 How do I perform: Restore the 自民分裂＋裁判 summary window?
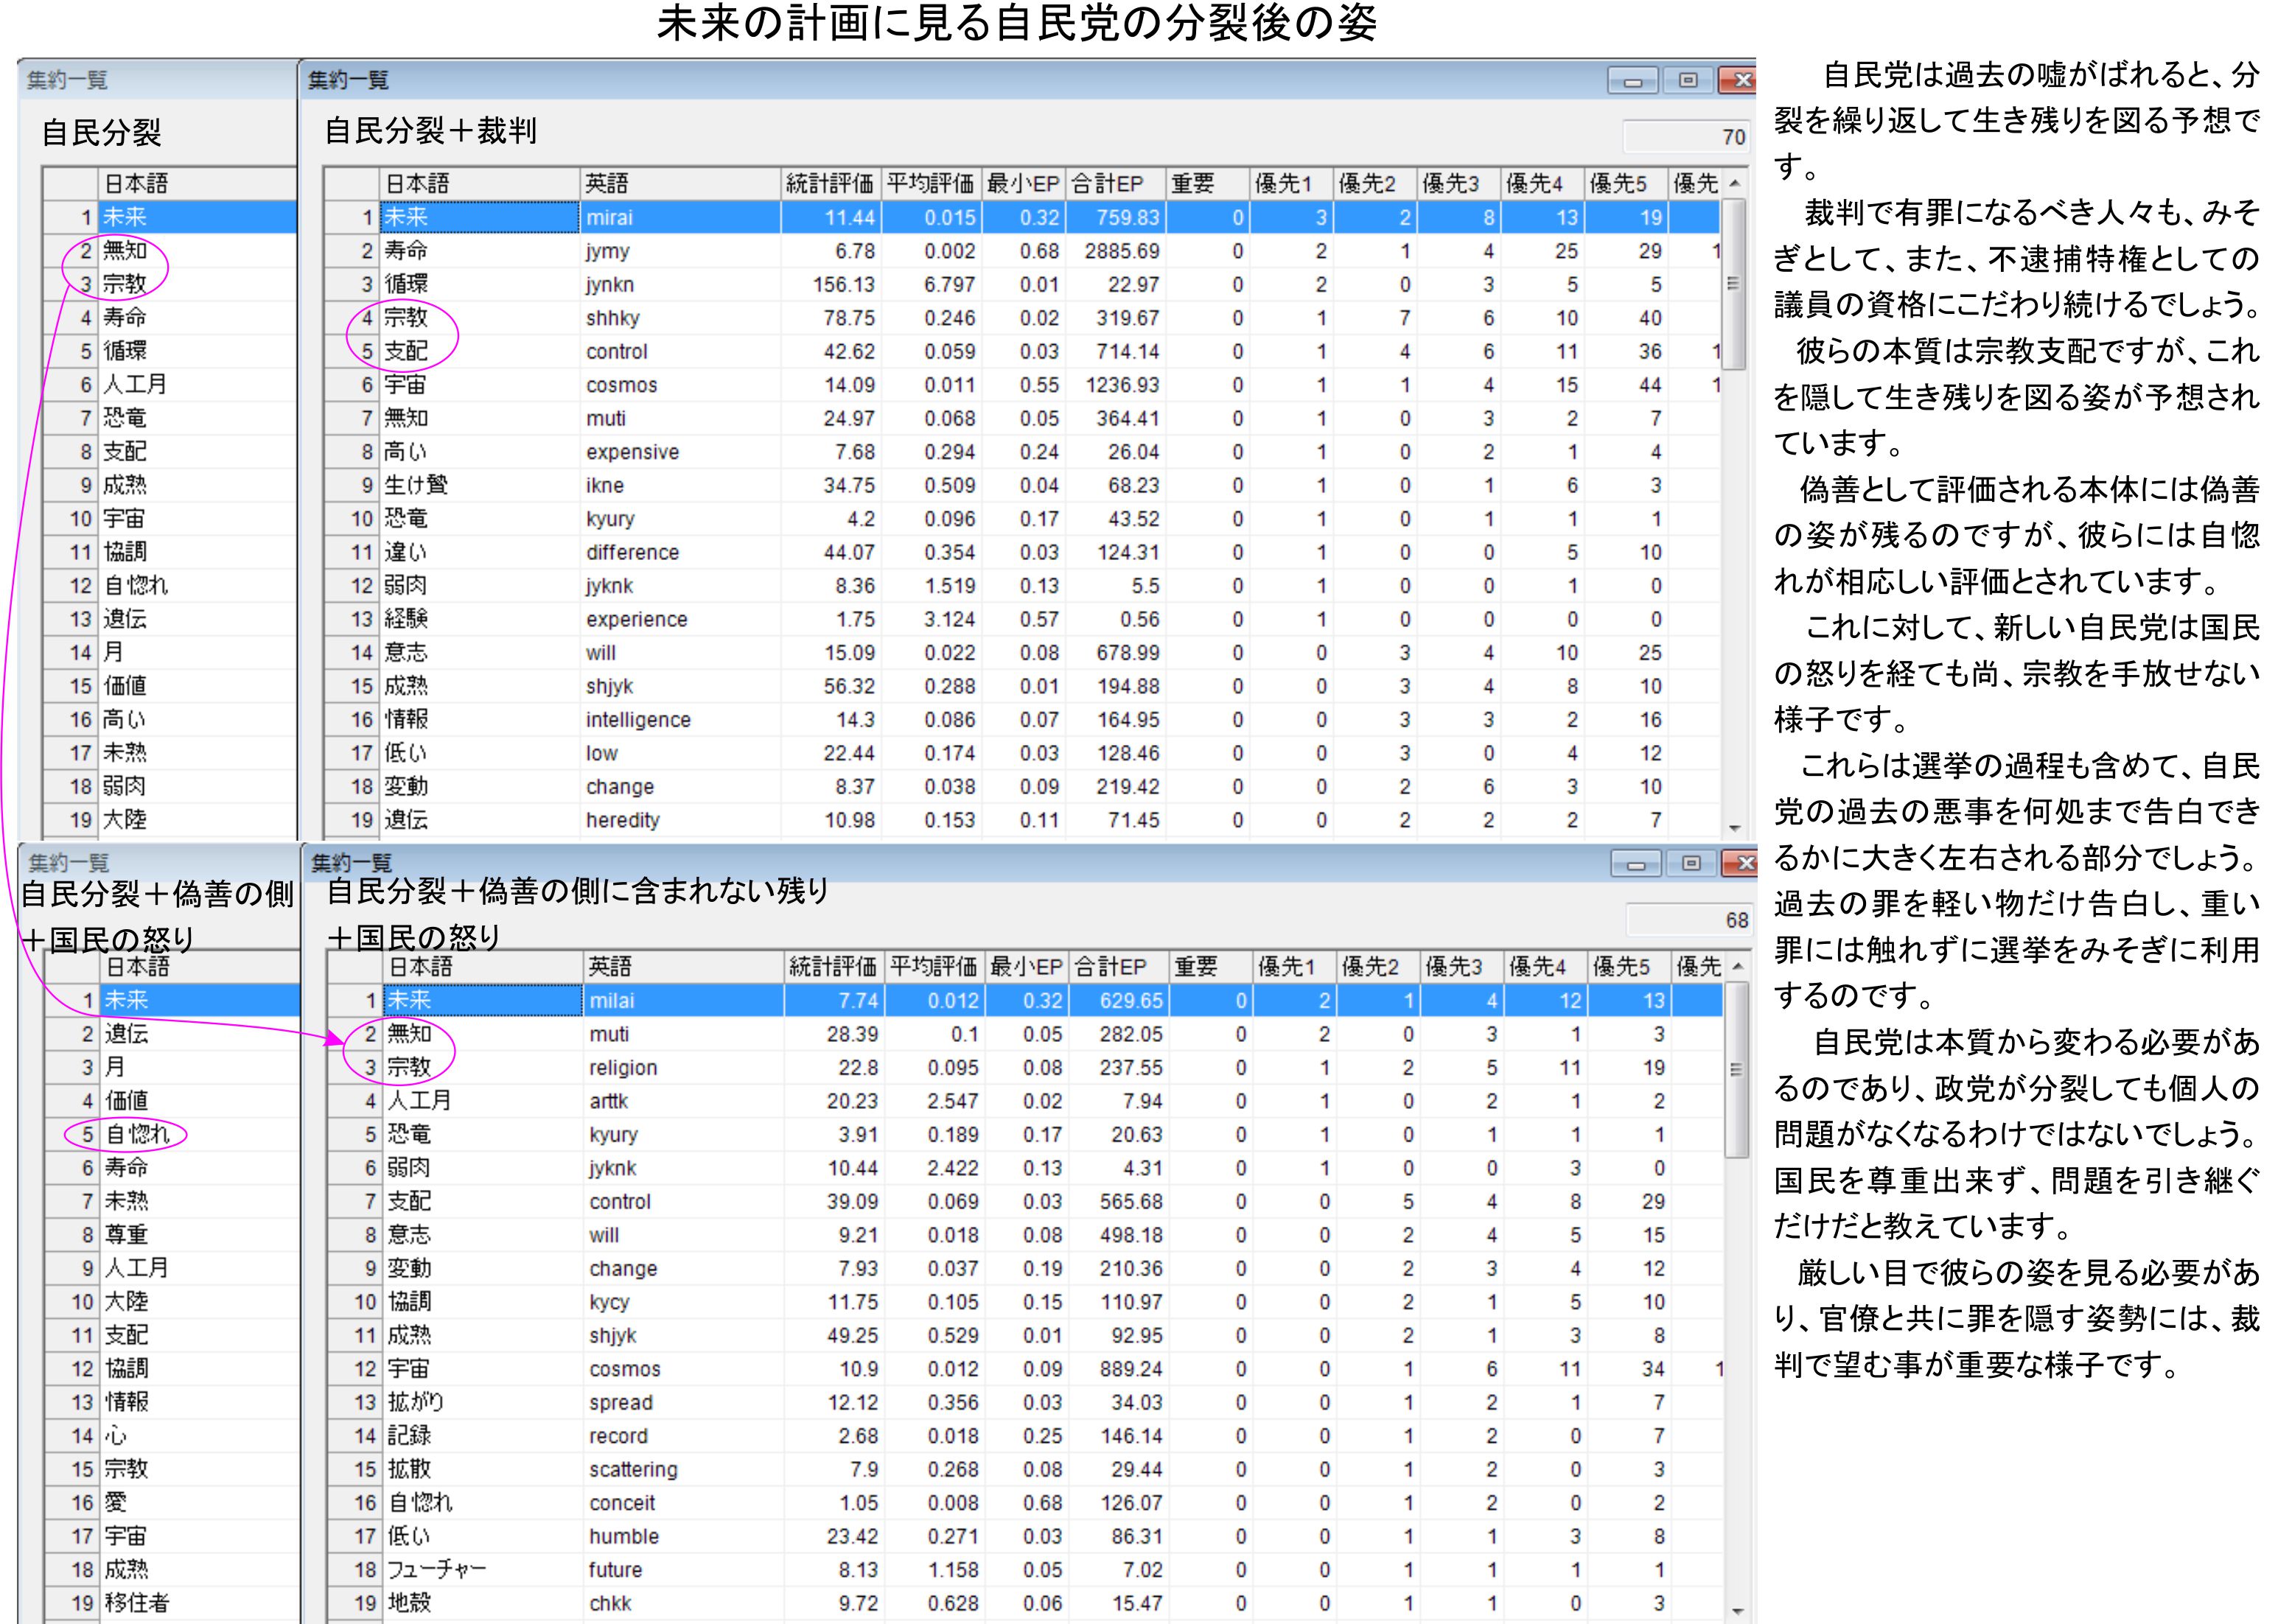click(1688, 81)
